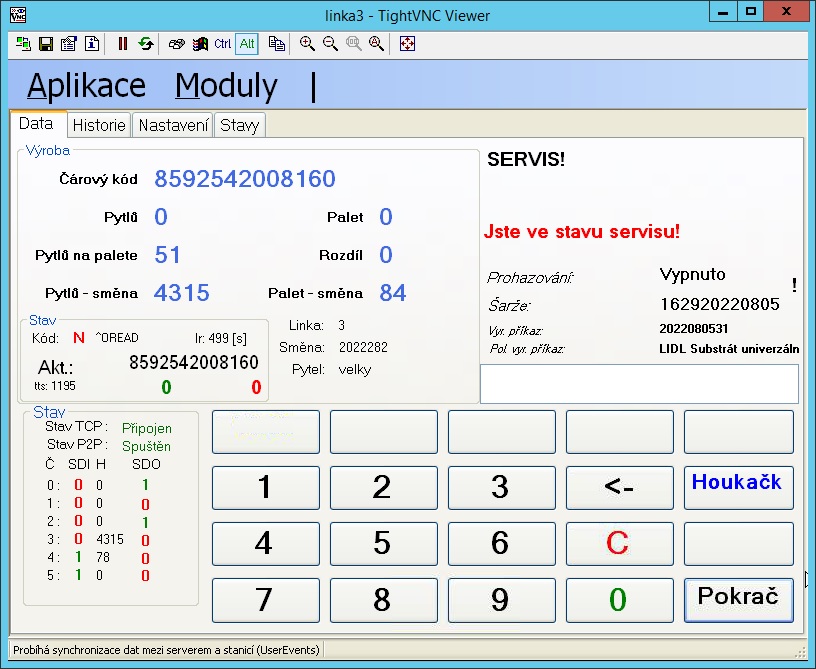Image resolution: width=816 pixels, height=669 pixels.
Task: Expand the Moduly menu
Action: pyautogui.click(x=226, y=86)
